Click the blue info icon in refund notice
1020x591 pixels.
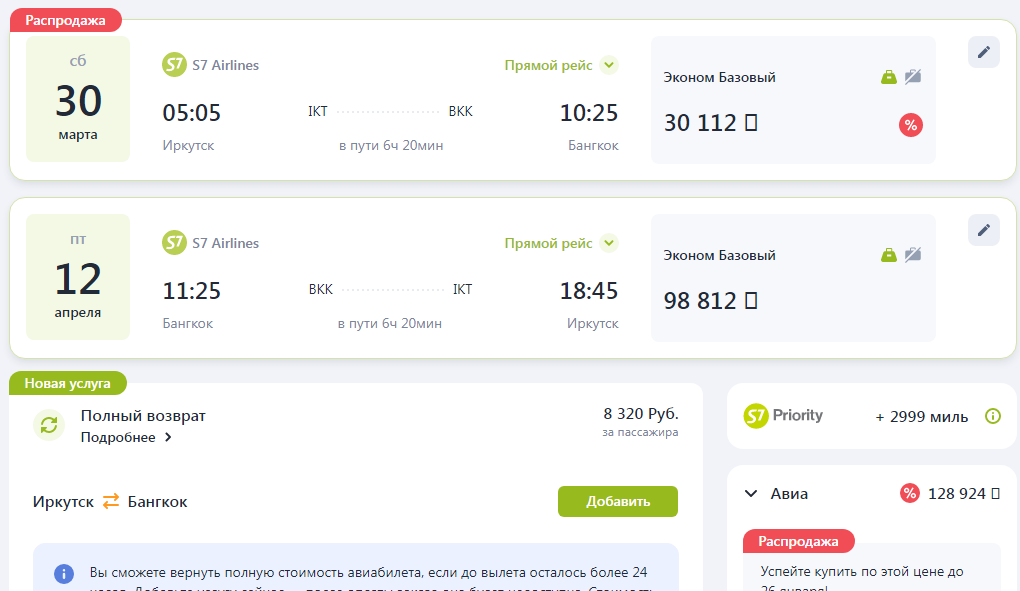click(x=64, y=573)
